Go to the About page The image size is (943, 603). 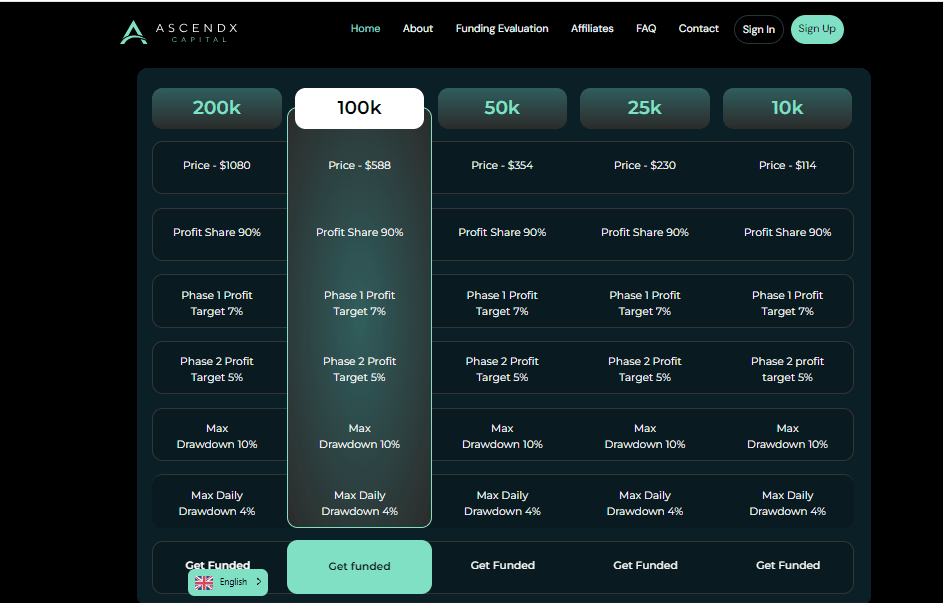pyautogui.click(x=417, y=28)
